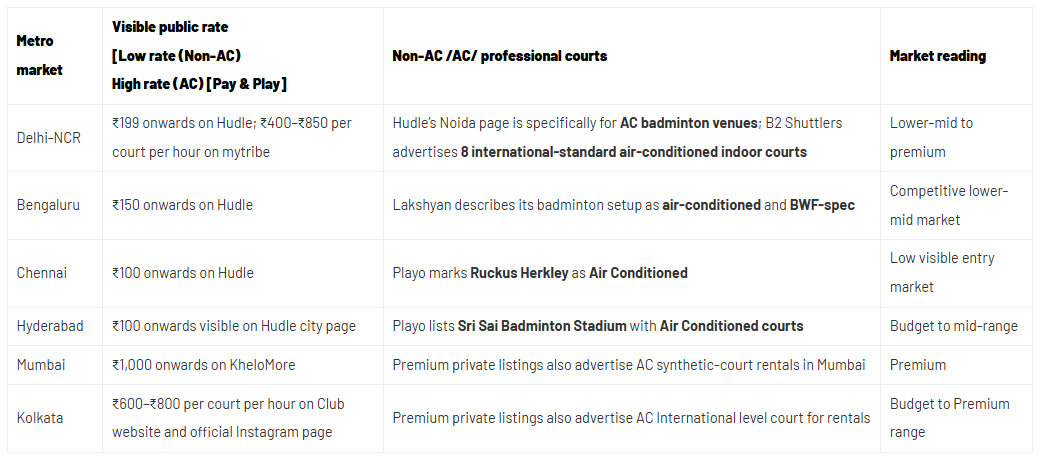Screen dimensions: 1046x461
Task: Click "8 international-standard air-conditioned indoor courts" text
Action: tap(633, 152)
